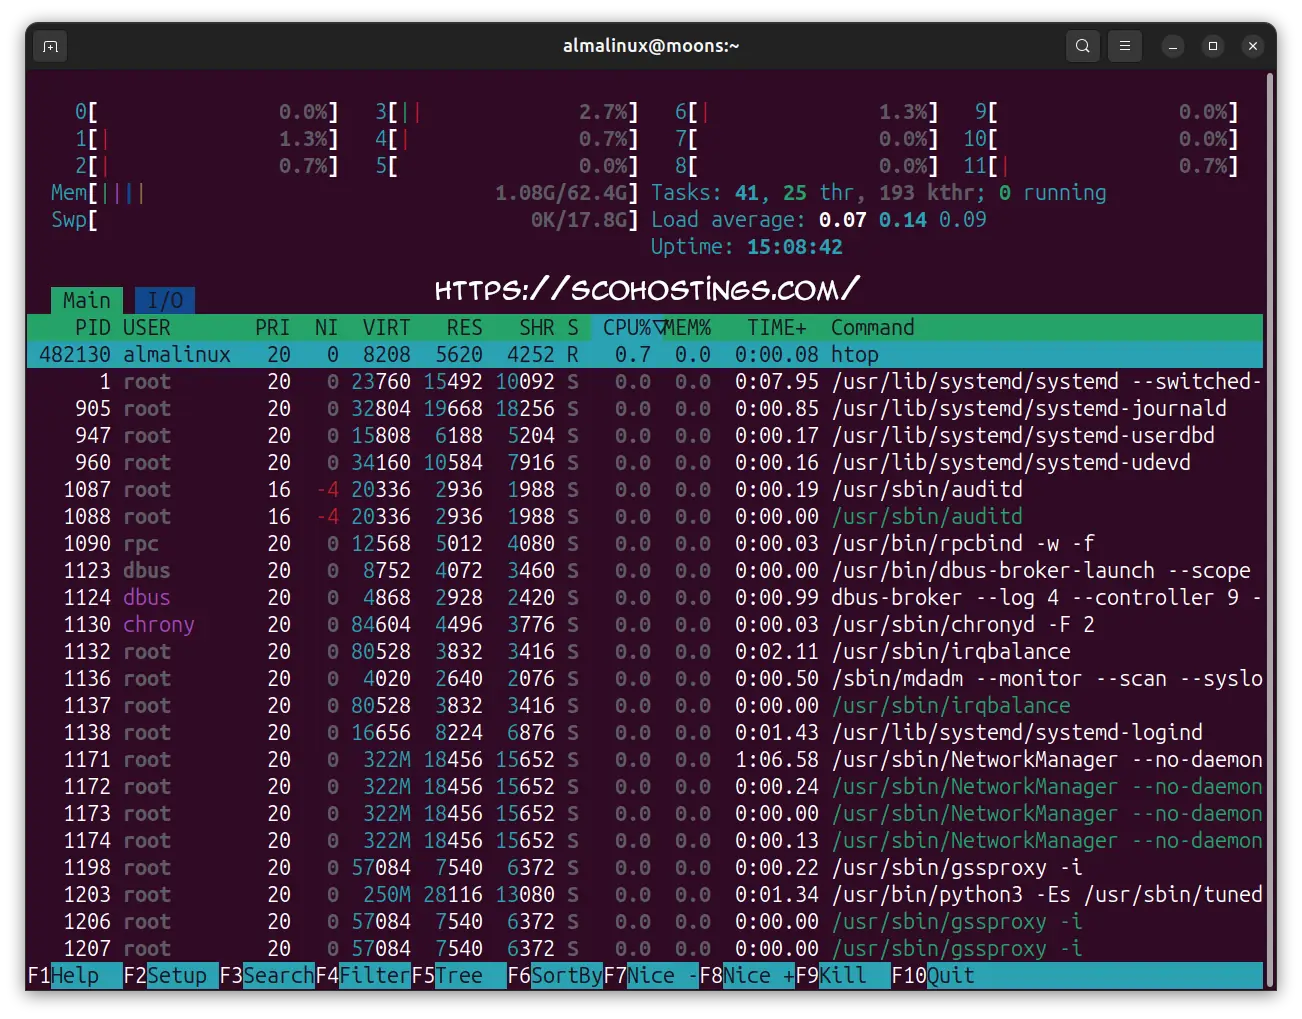The height and width of the screenshot is (1019, 1302).
Task: Select the chronyd process row
Action: click(x=645, y=625)
